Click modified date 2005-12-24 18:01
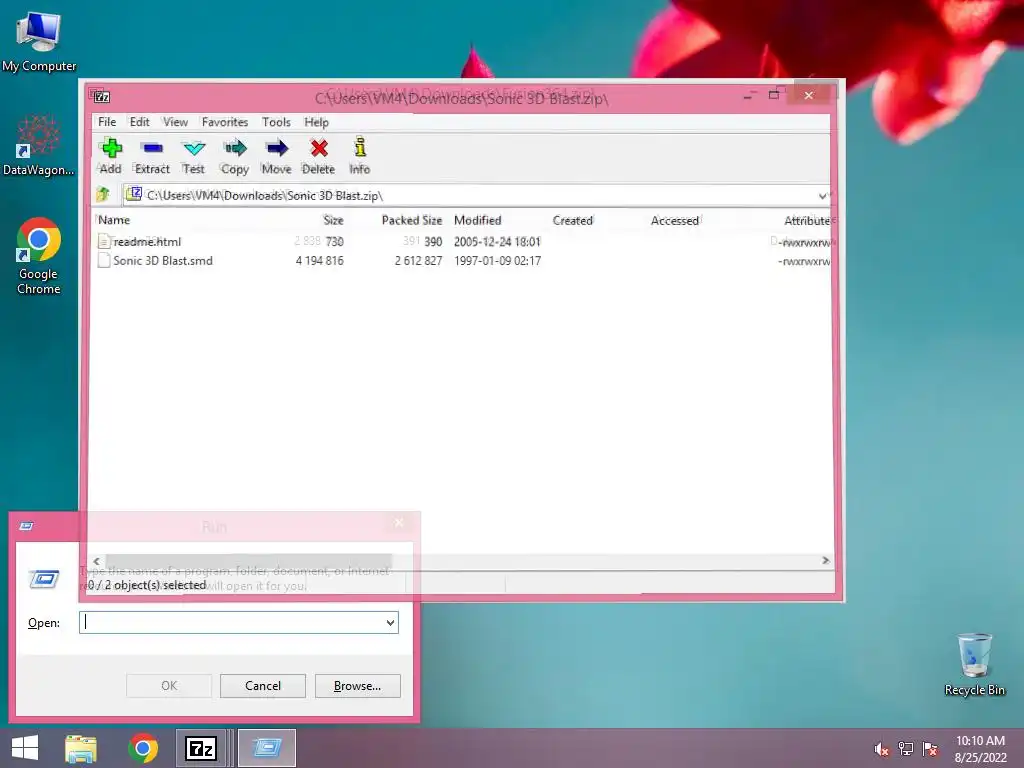1024x768 pixels. [x=497, y=242]
